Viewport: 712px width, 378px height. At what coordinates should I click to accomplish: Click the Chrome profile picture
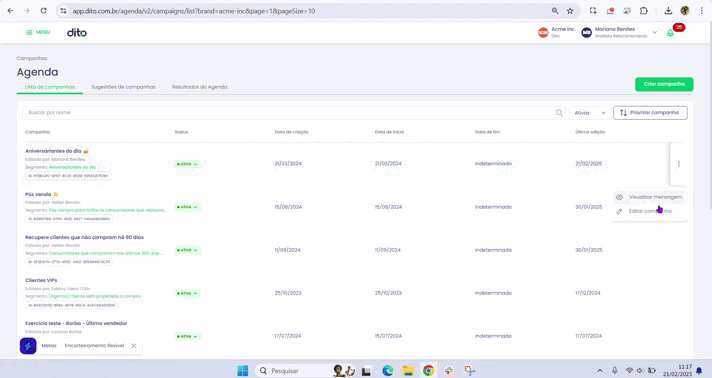click(685, 10)
